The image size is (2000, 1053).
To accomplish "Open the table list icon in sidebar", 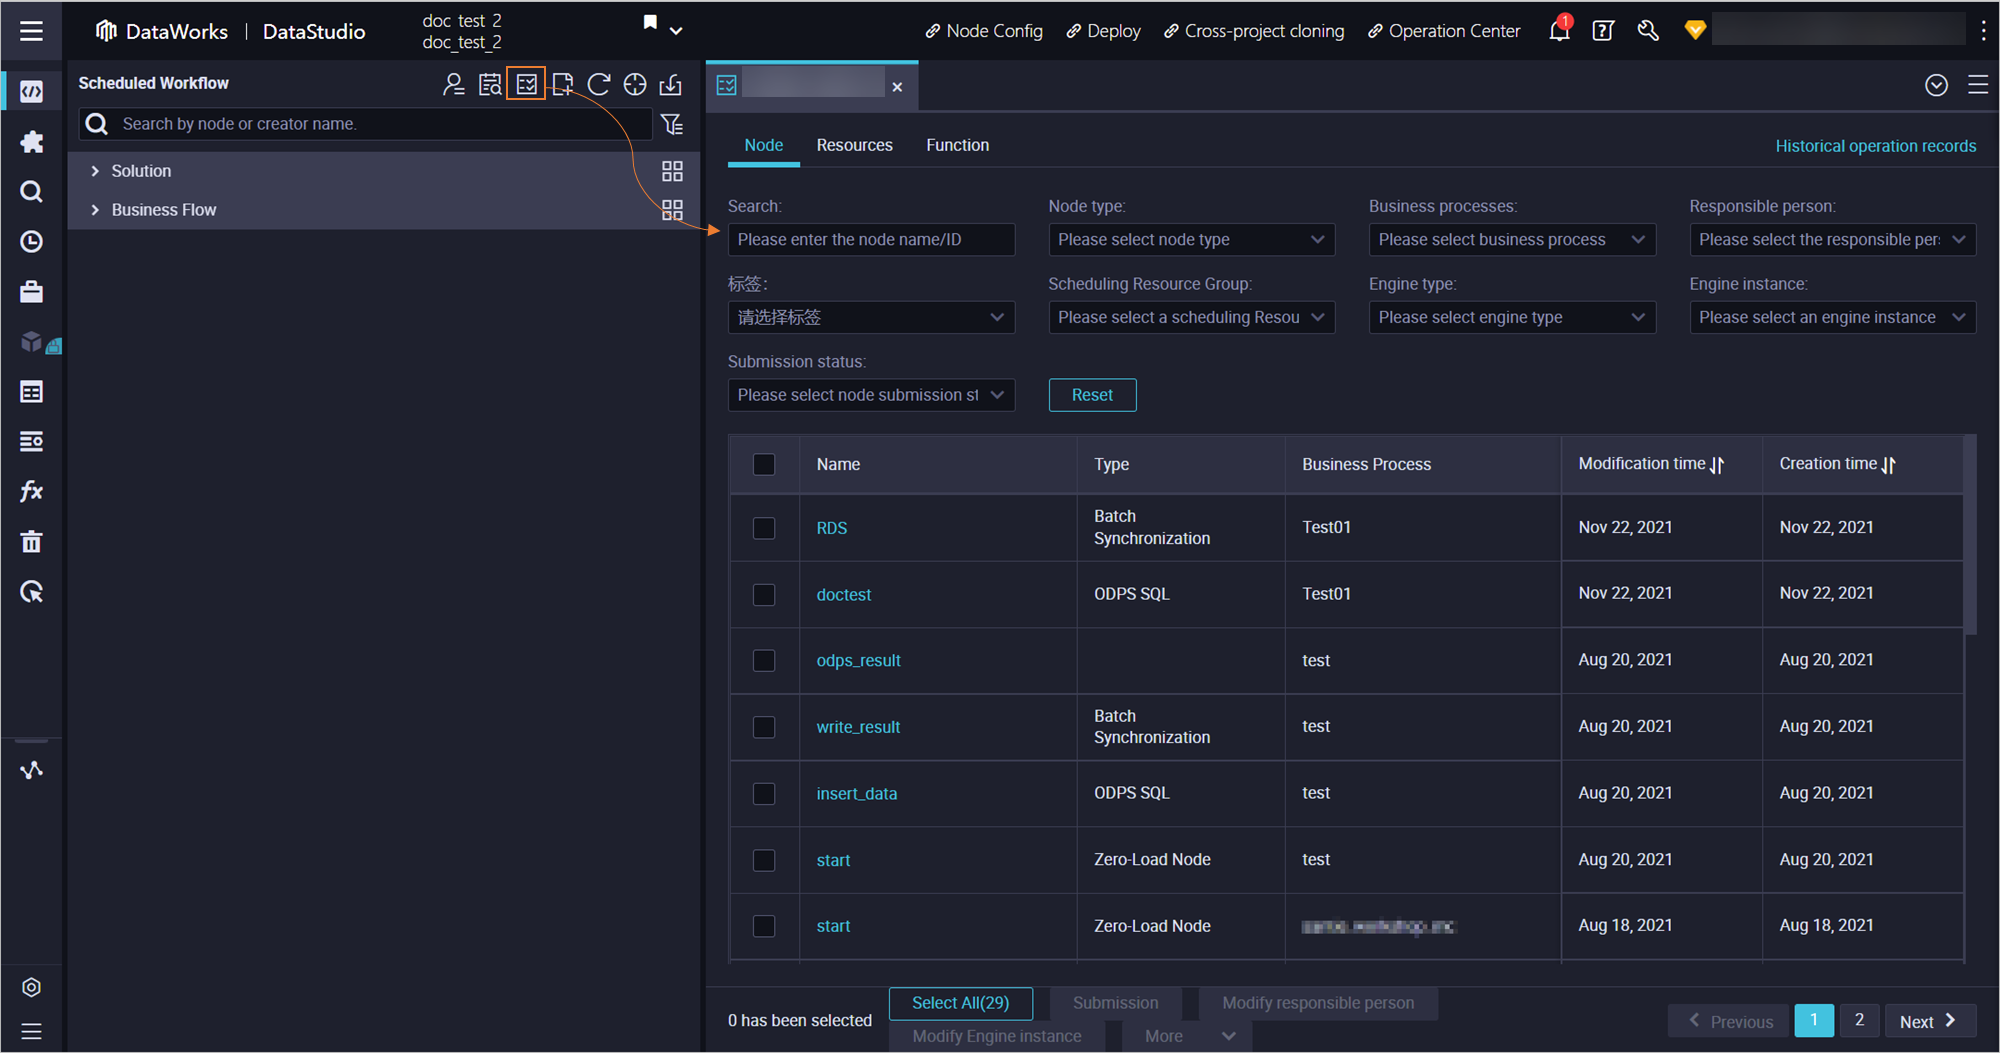I will [x=31, y=391].
